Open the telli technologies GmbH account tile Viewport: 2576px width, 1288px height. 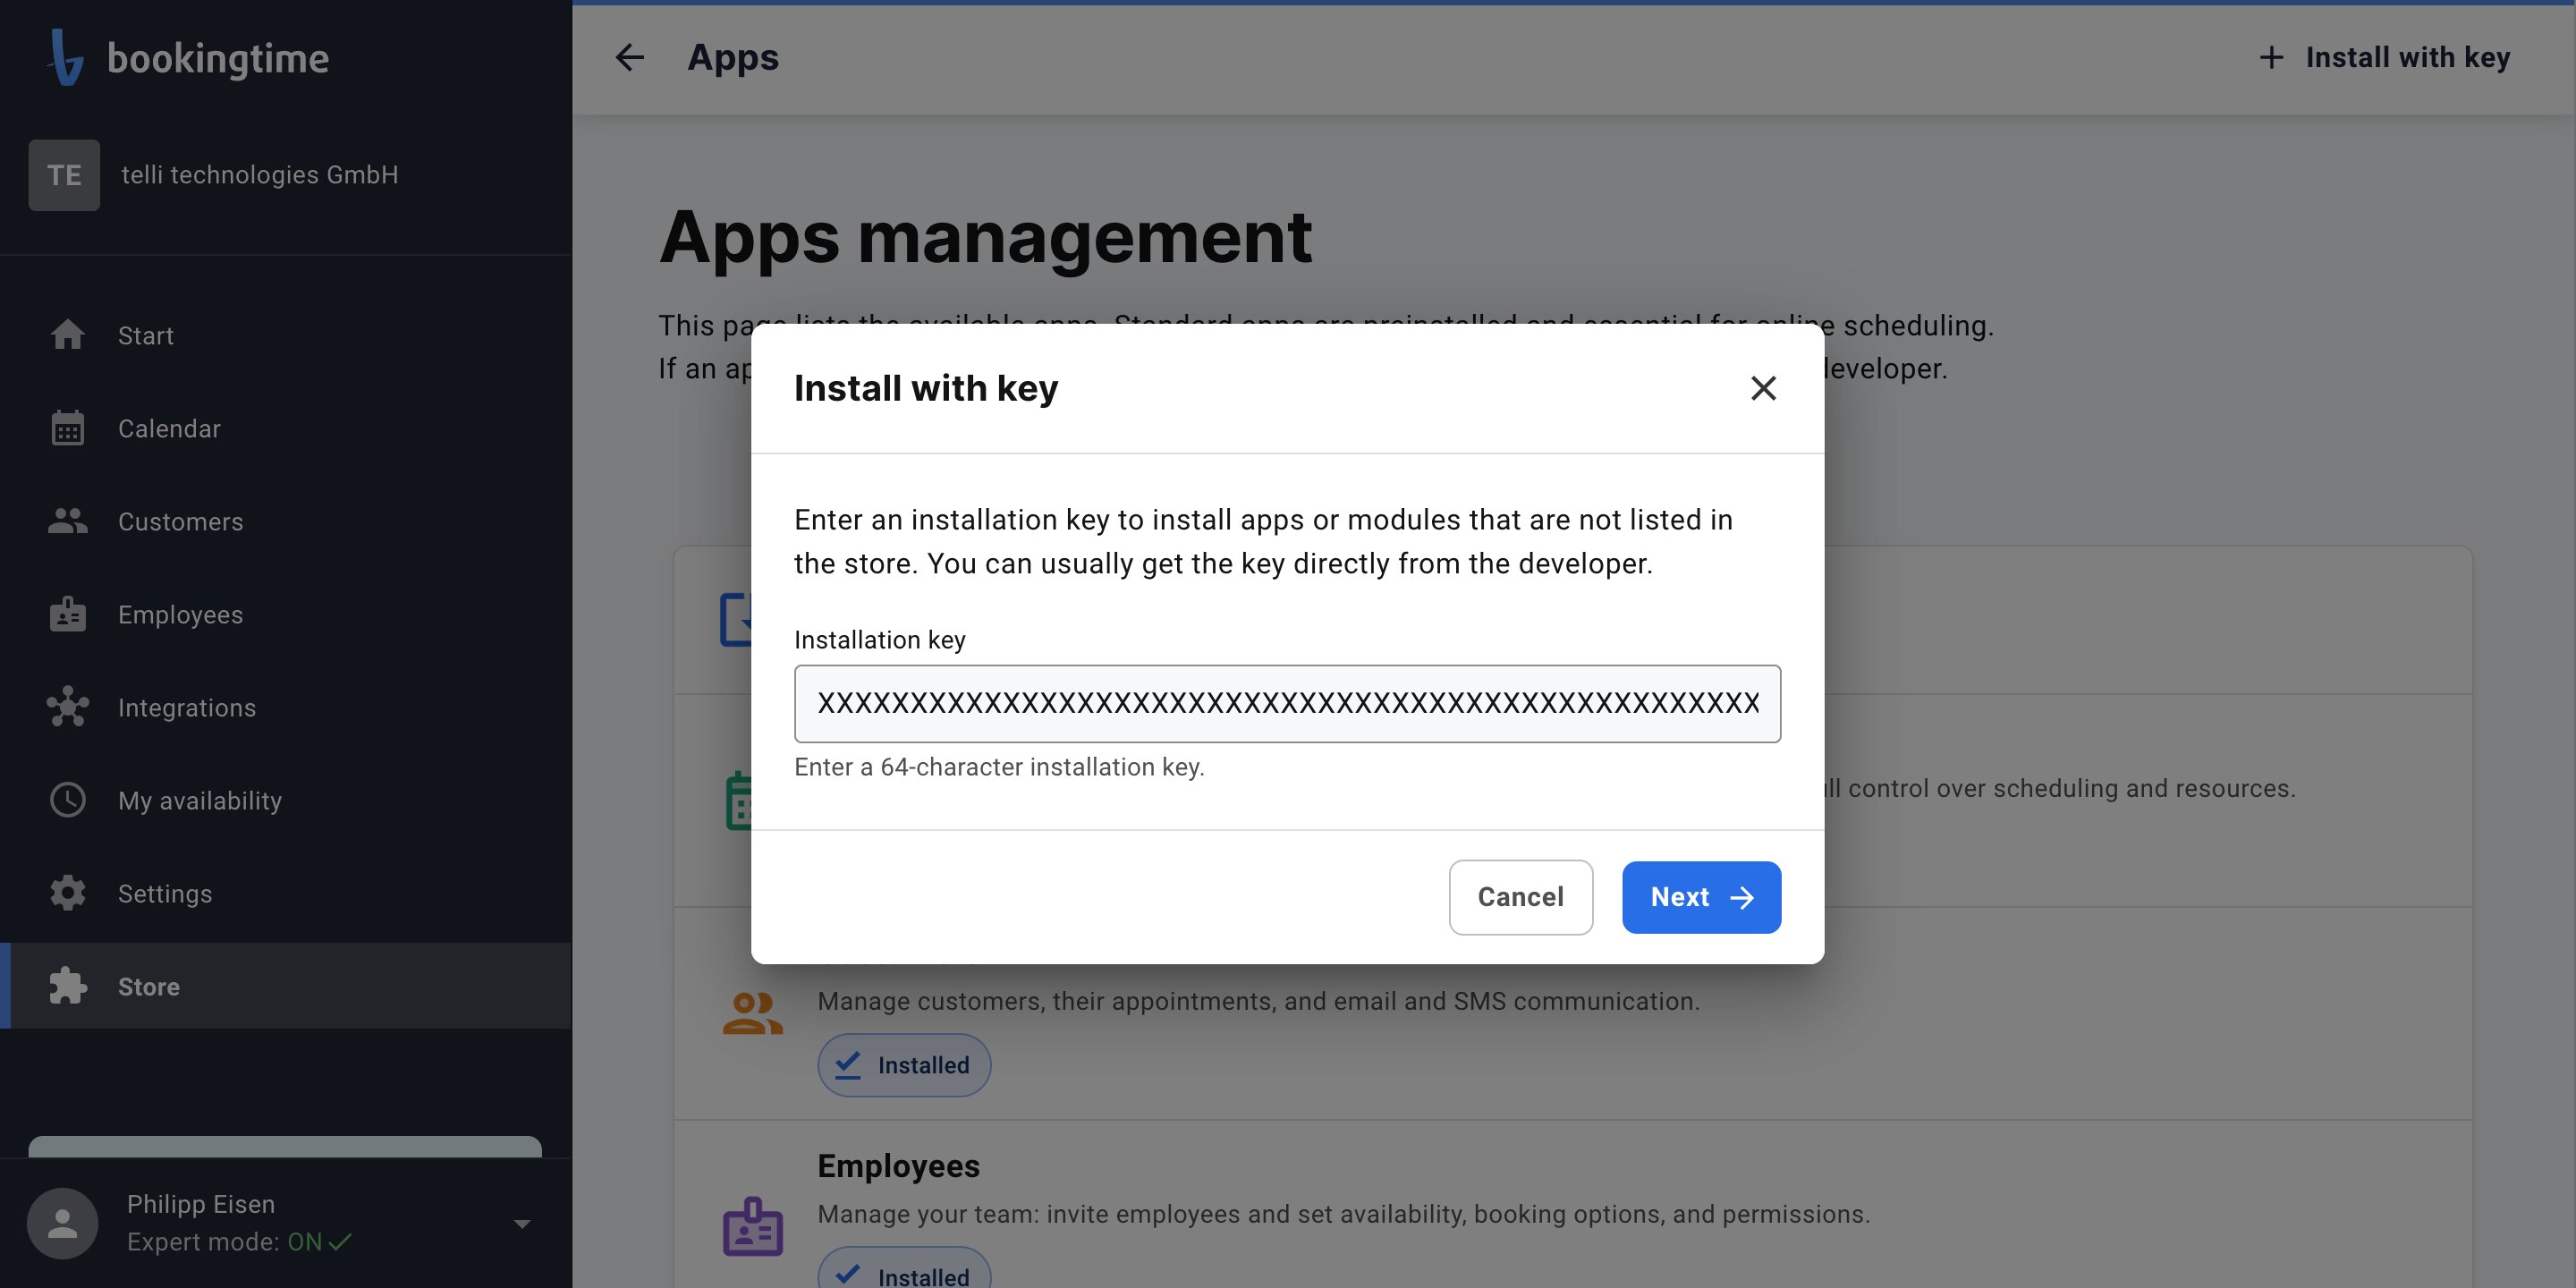[x=285, y=175]
